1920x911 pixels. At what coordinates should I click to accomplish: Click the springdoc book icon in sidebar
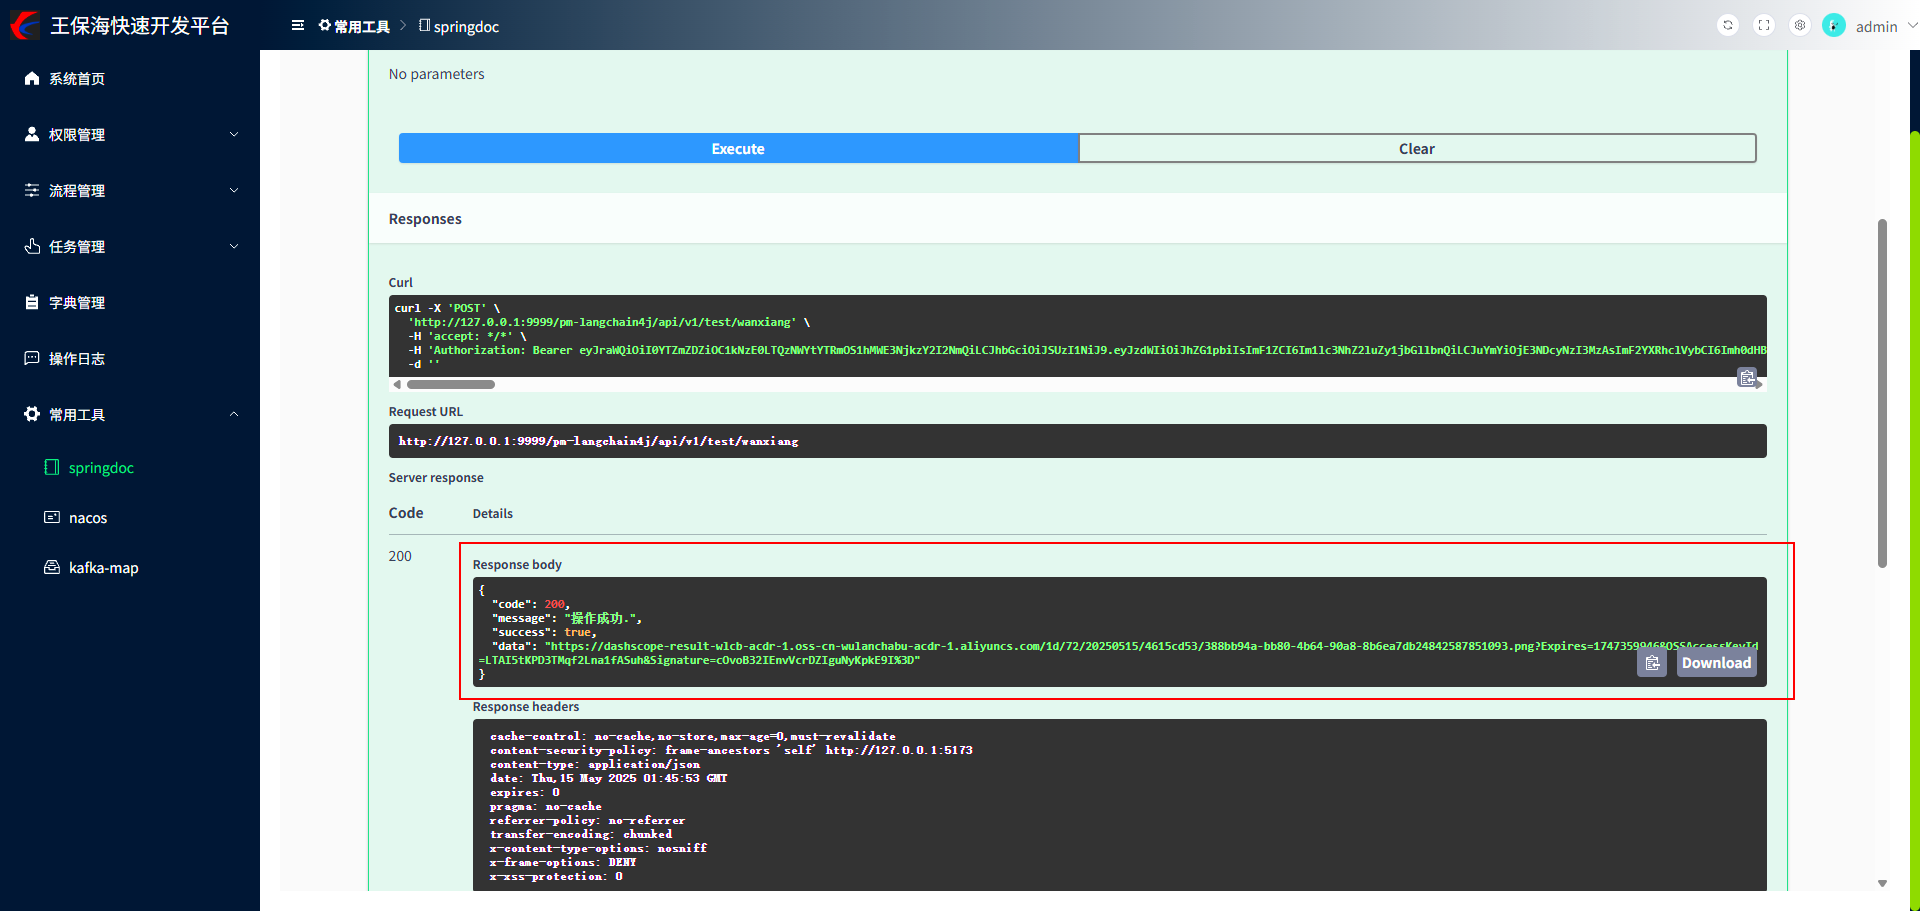click(52, 467)
